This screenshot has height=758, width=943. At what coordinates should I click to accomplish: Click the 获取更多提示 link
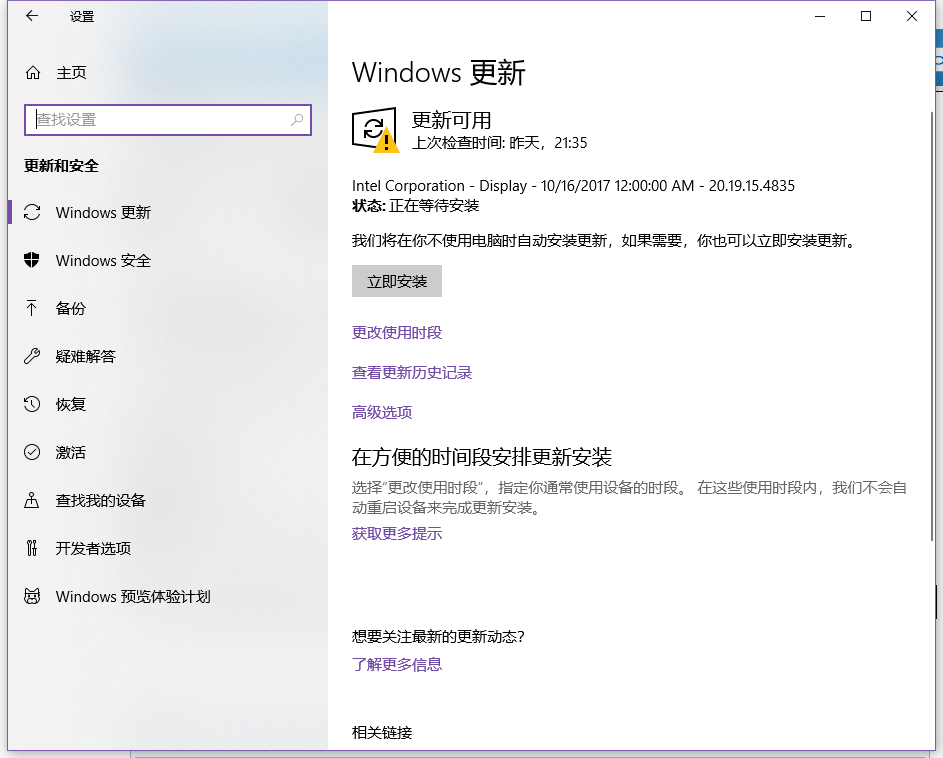coord(397,534)
